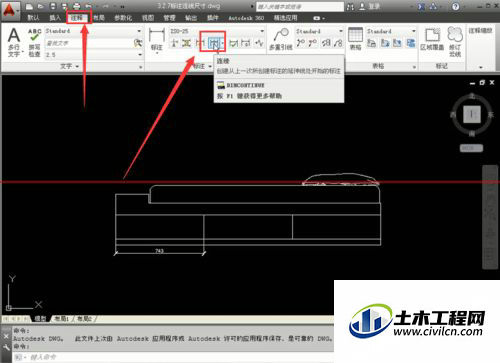Screen dimensions: 500x363
Task: Click the command line wrench customize icon
Action: click(x=6, y=348)
